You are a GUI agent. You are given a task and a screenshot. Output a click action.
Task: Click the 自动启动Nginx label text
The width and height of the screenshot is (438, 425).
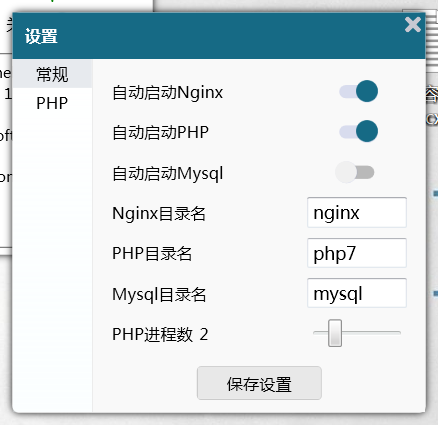pos(168,93)
